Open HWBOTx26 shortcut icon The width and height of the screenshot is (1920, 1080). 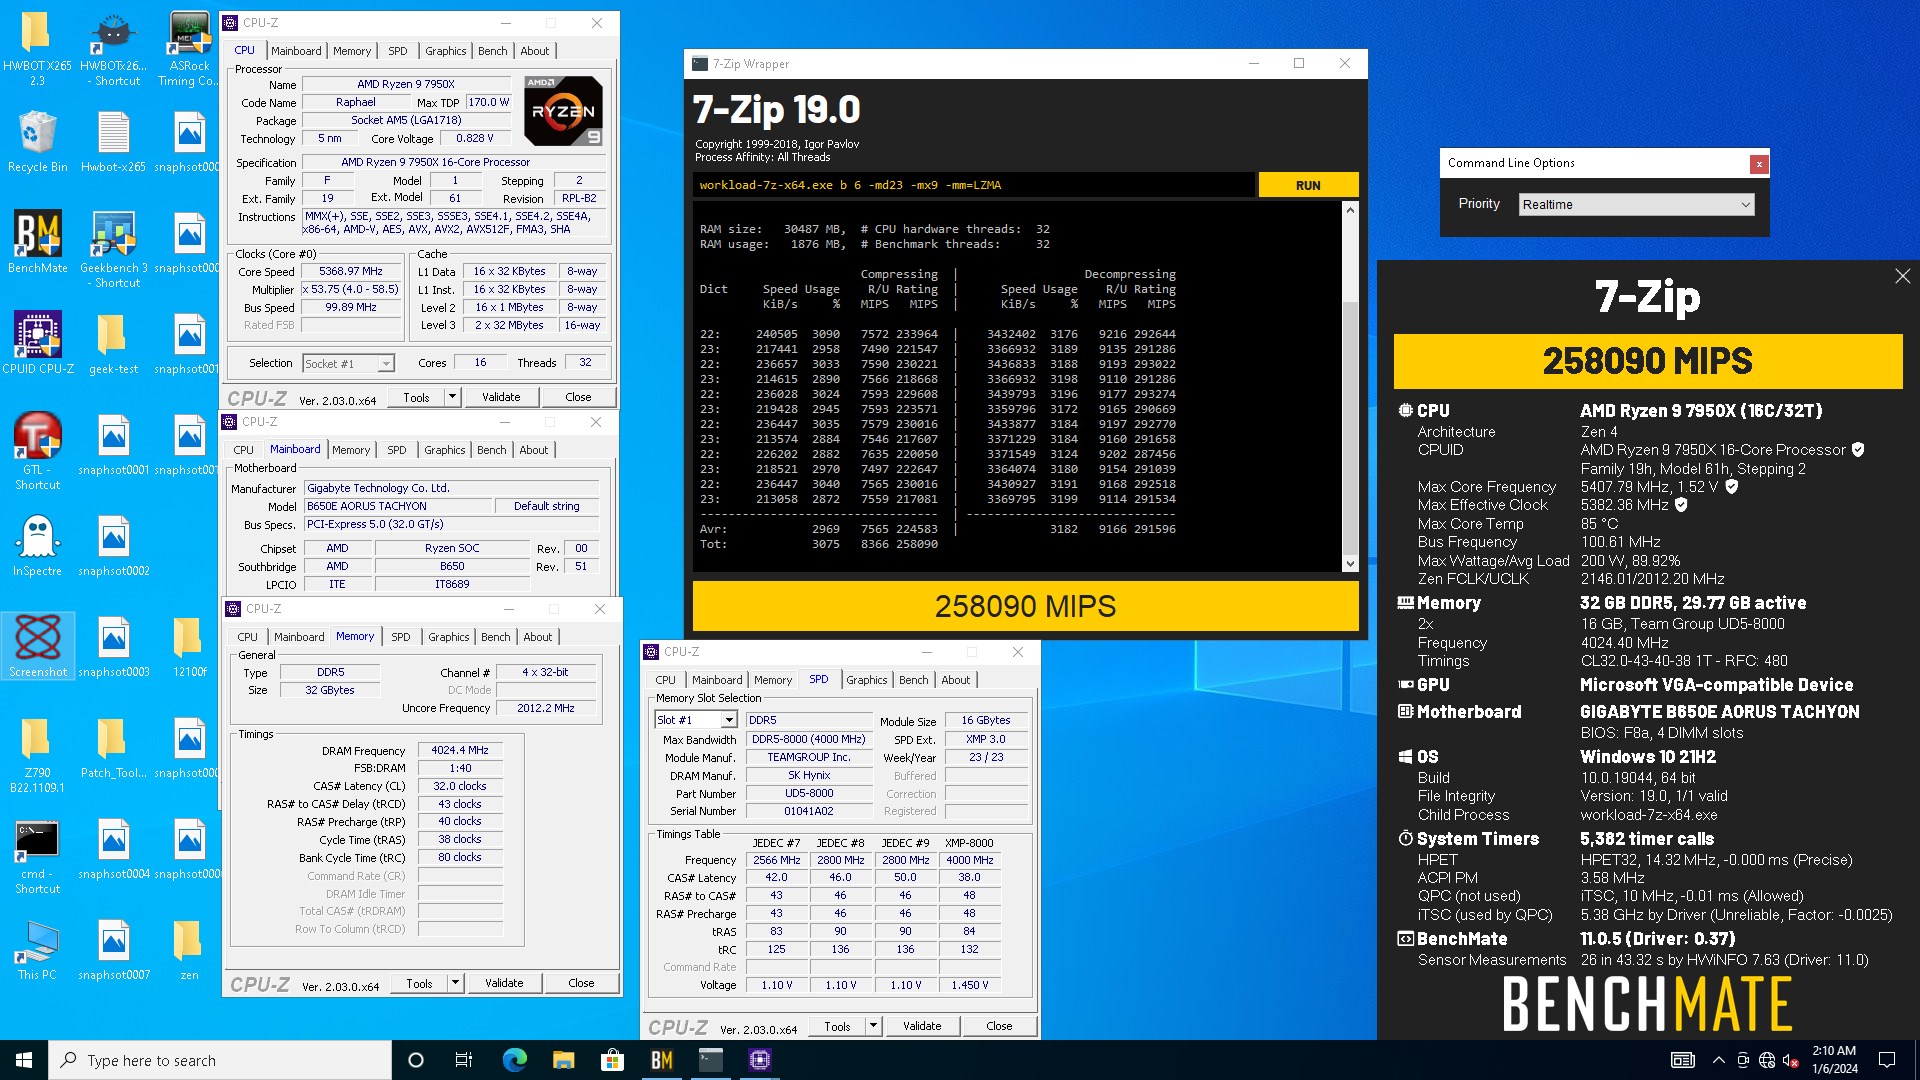(x=114, y=48)
